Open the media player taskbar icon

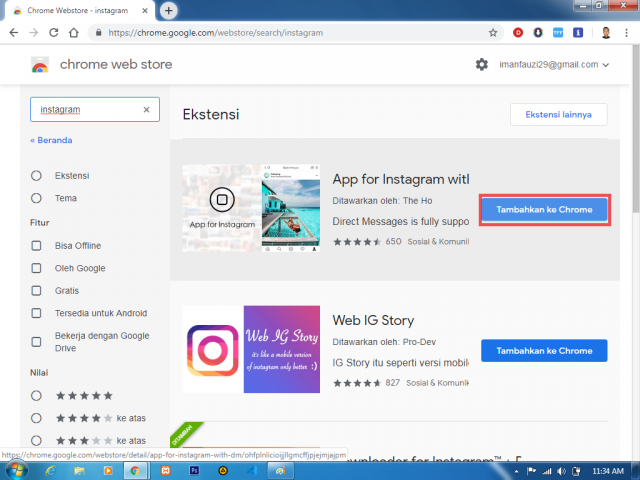click(108, 471)
